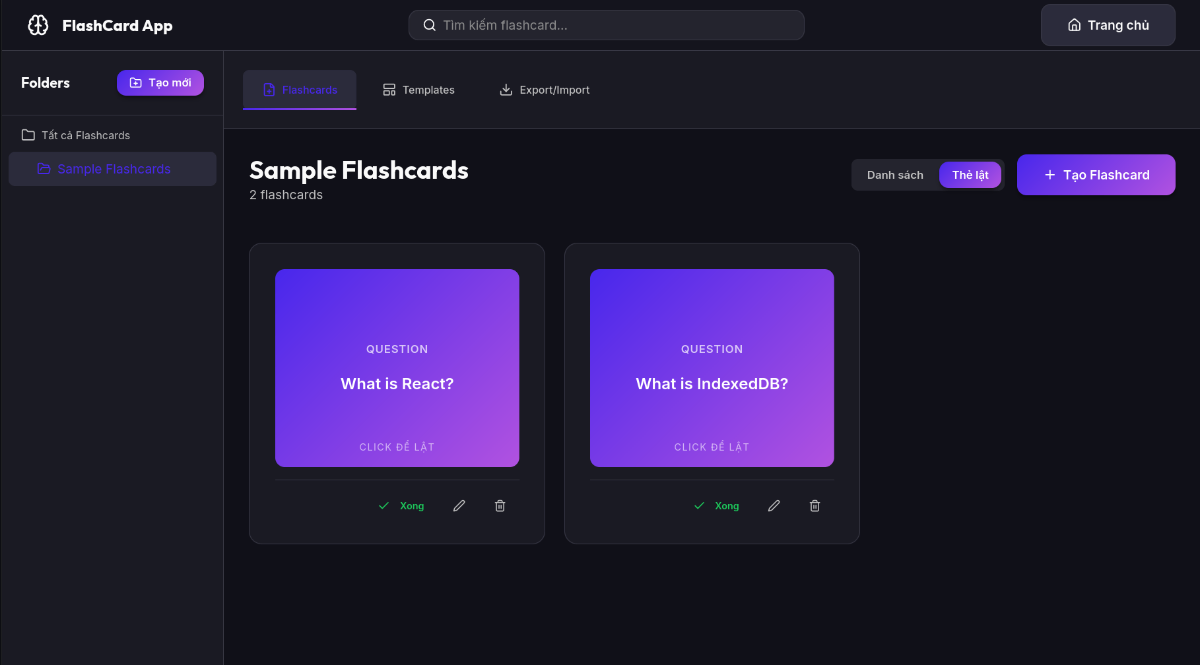Click the Tạo Flashcard button
1200x665 pixels.
coord(1096,174)
